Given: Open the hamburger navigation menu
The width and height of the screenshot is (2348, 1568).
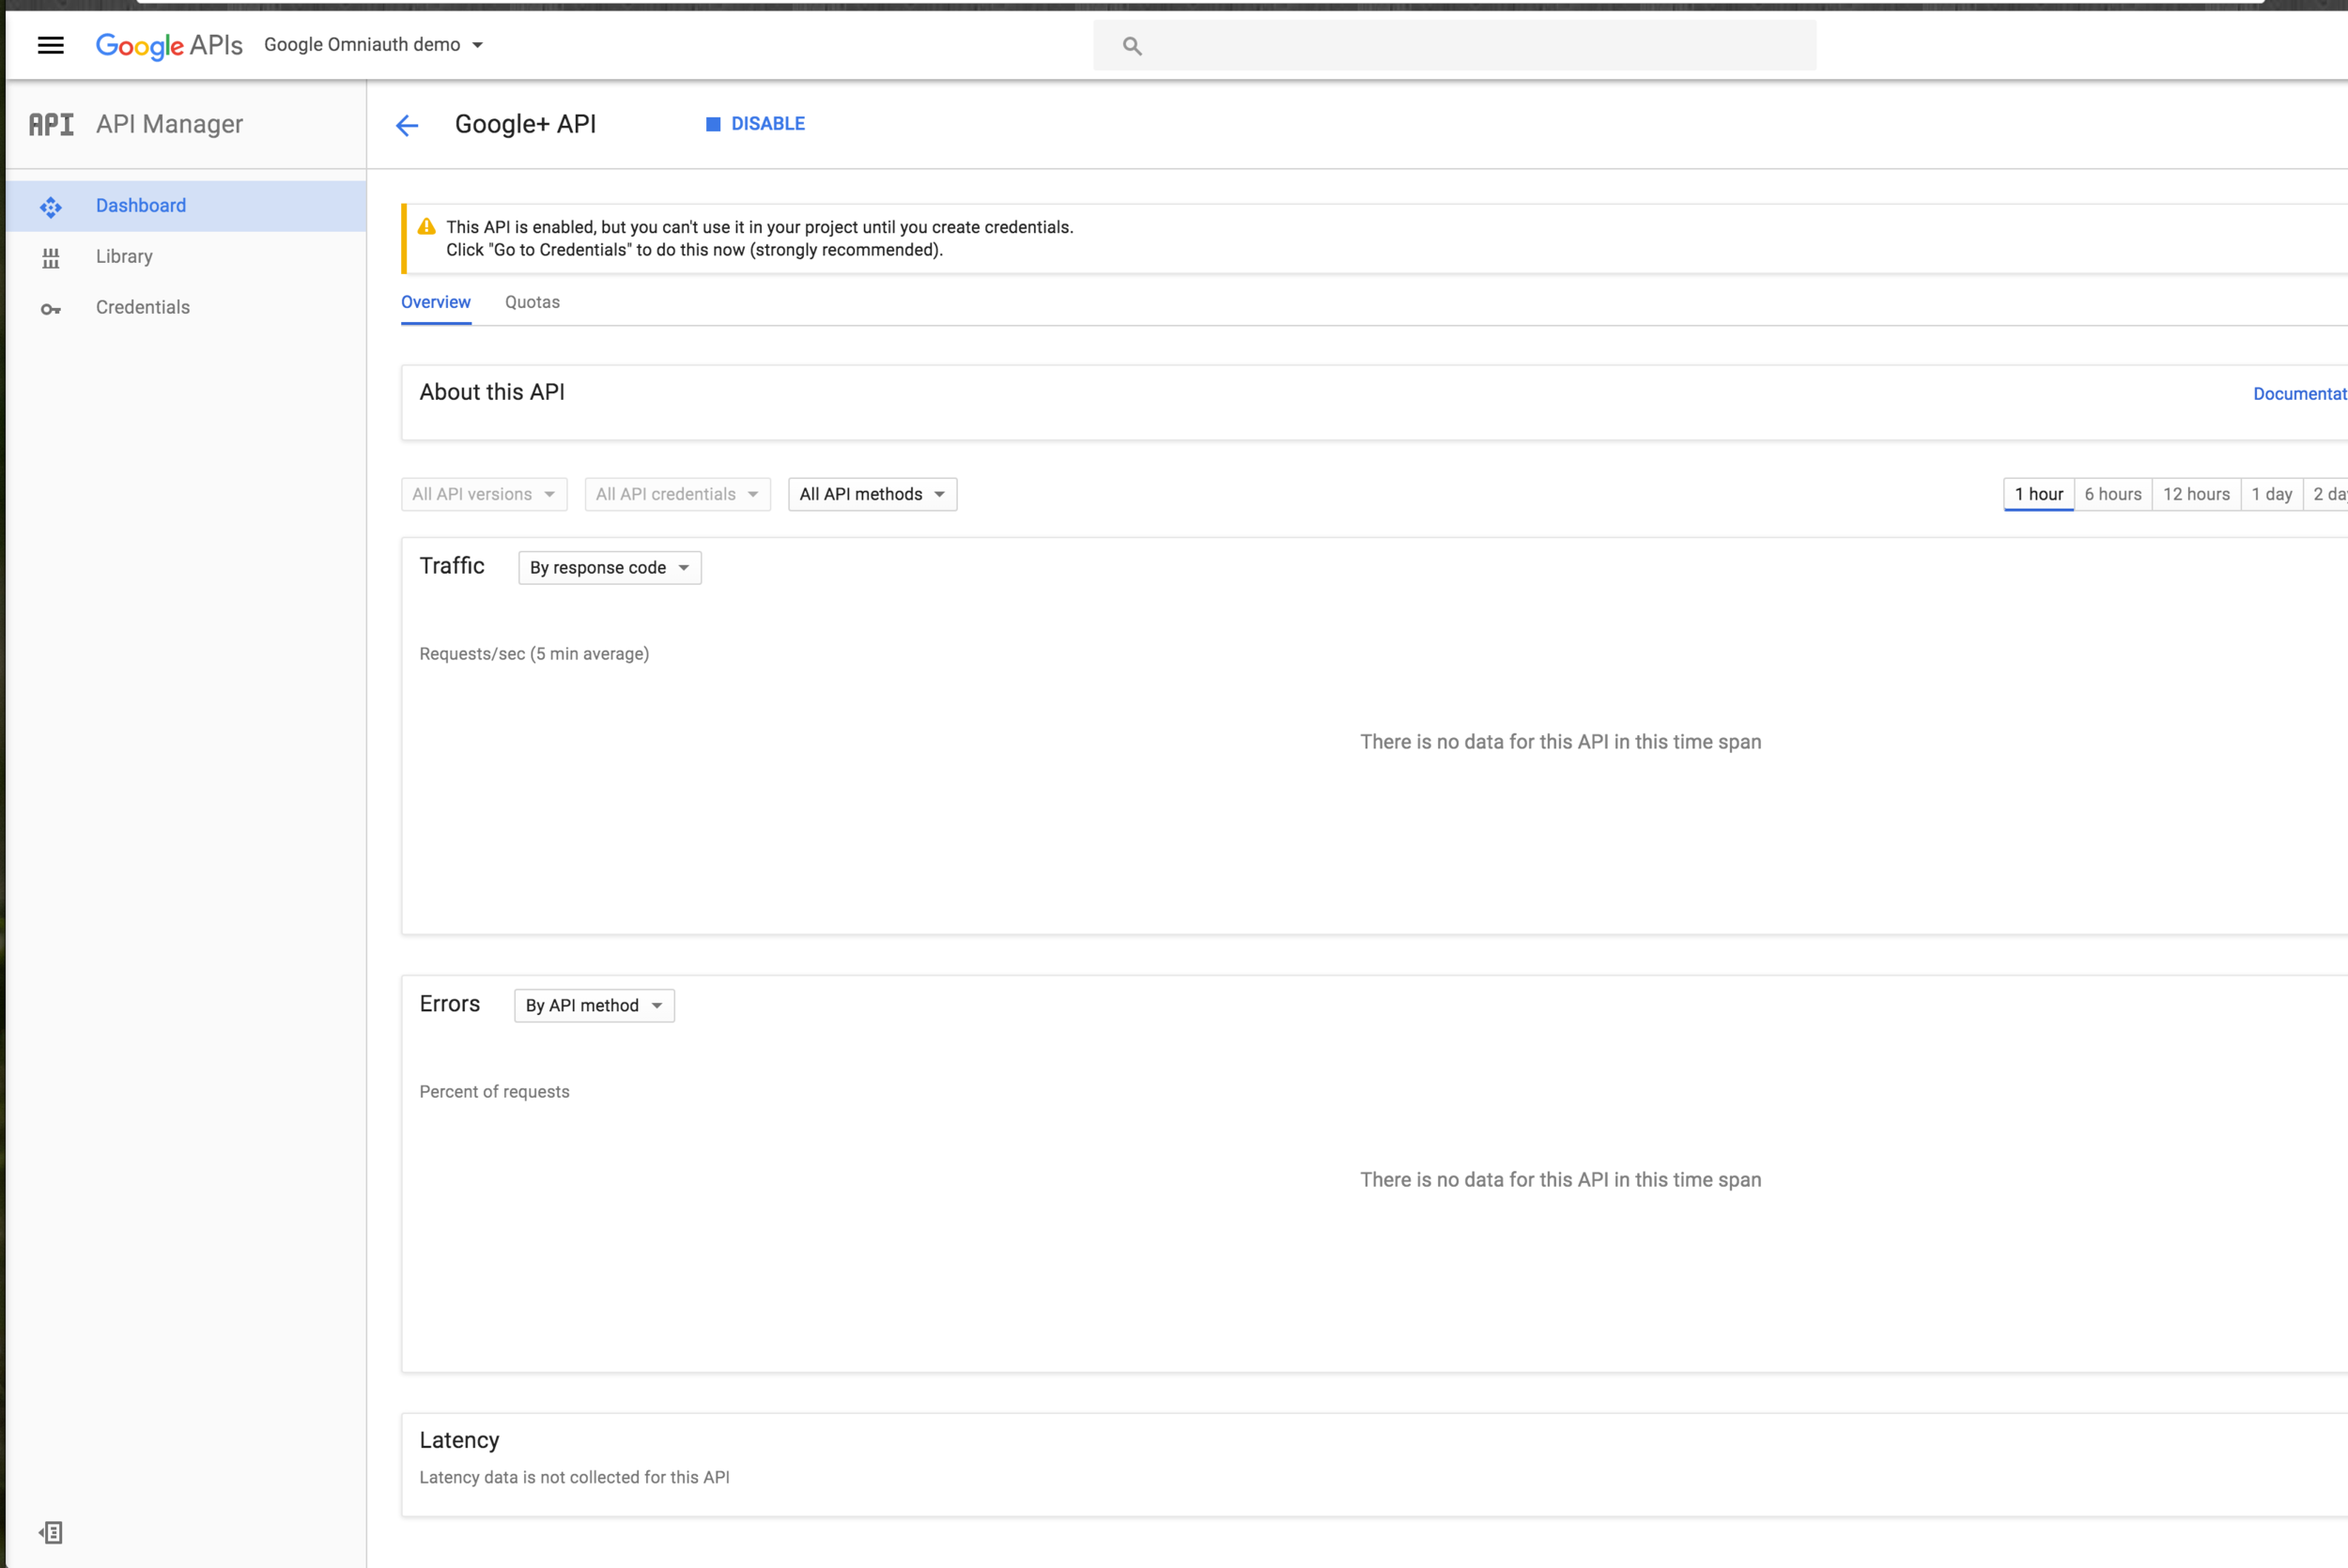Looking at the screenshot, I should pyautogui.click(x=51, y=45).
